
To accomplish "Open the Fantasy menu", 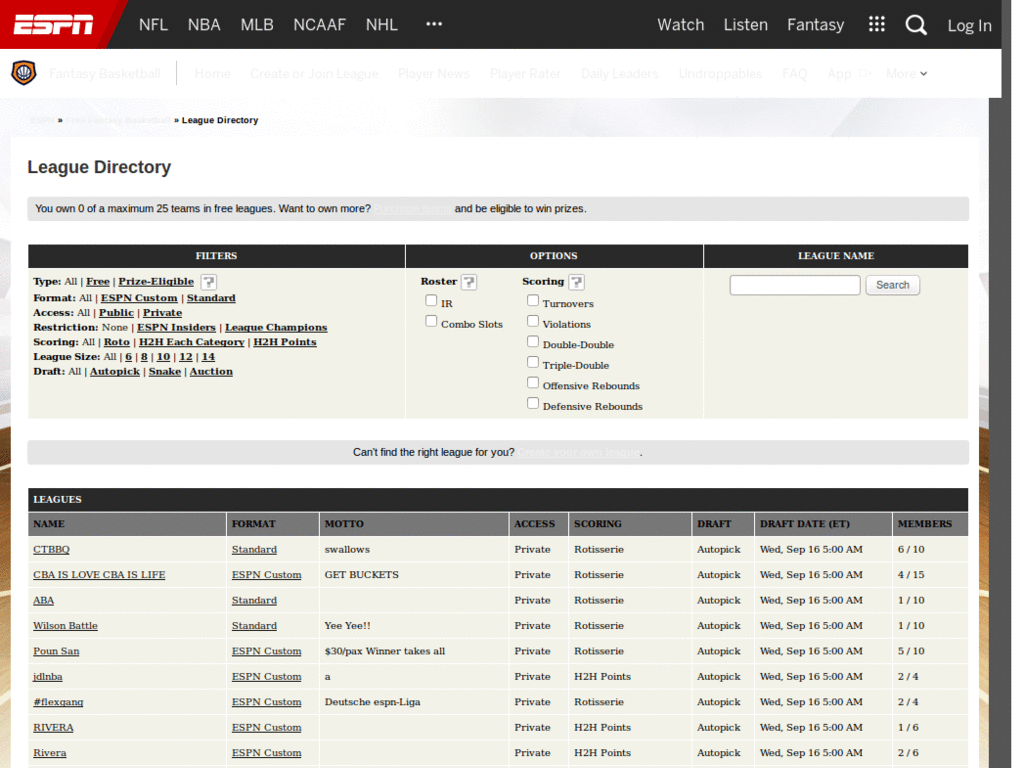I will pyautogui.click(x=815, y=25).
